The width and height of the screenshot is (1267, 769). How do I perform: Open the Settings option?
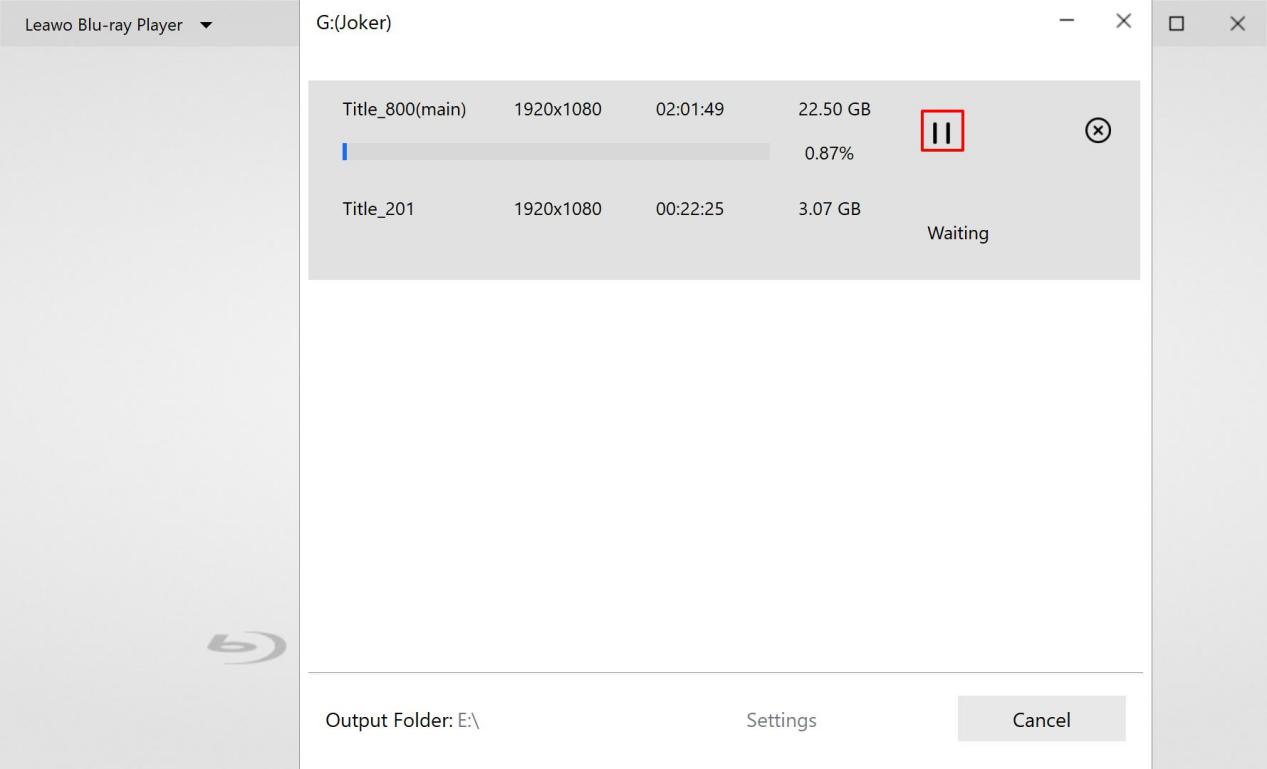pyautogui.click(x=781, y=720)
